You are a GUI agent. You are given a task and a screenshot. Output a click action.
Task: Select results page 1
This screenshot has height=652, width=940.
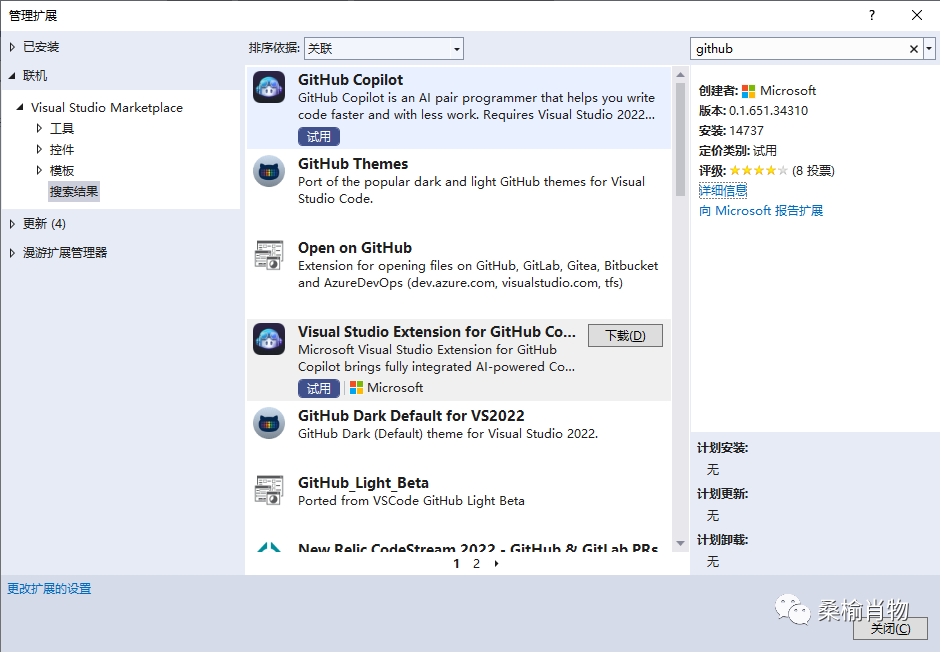(456, 563)
